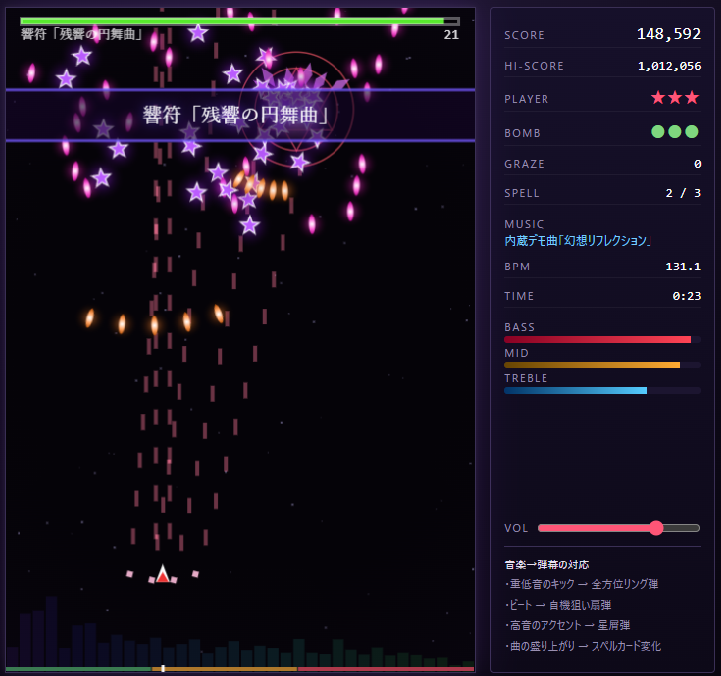Click the green BOMB stock dots

point(675,132)
